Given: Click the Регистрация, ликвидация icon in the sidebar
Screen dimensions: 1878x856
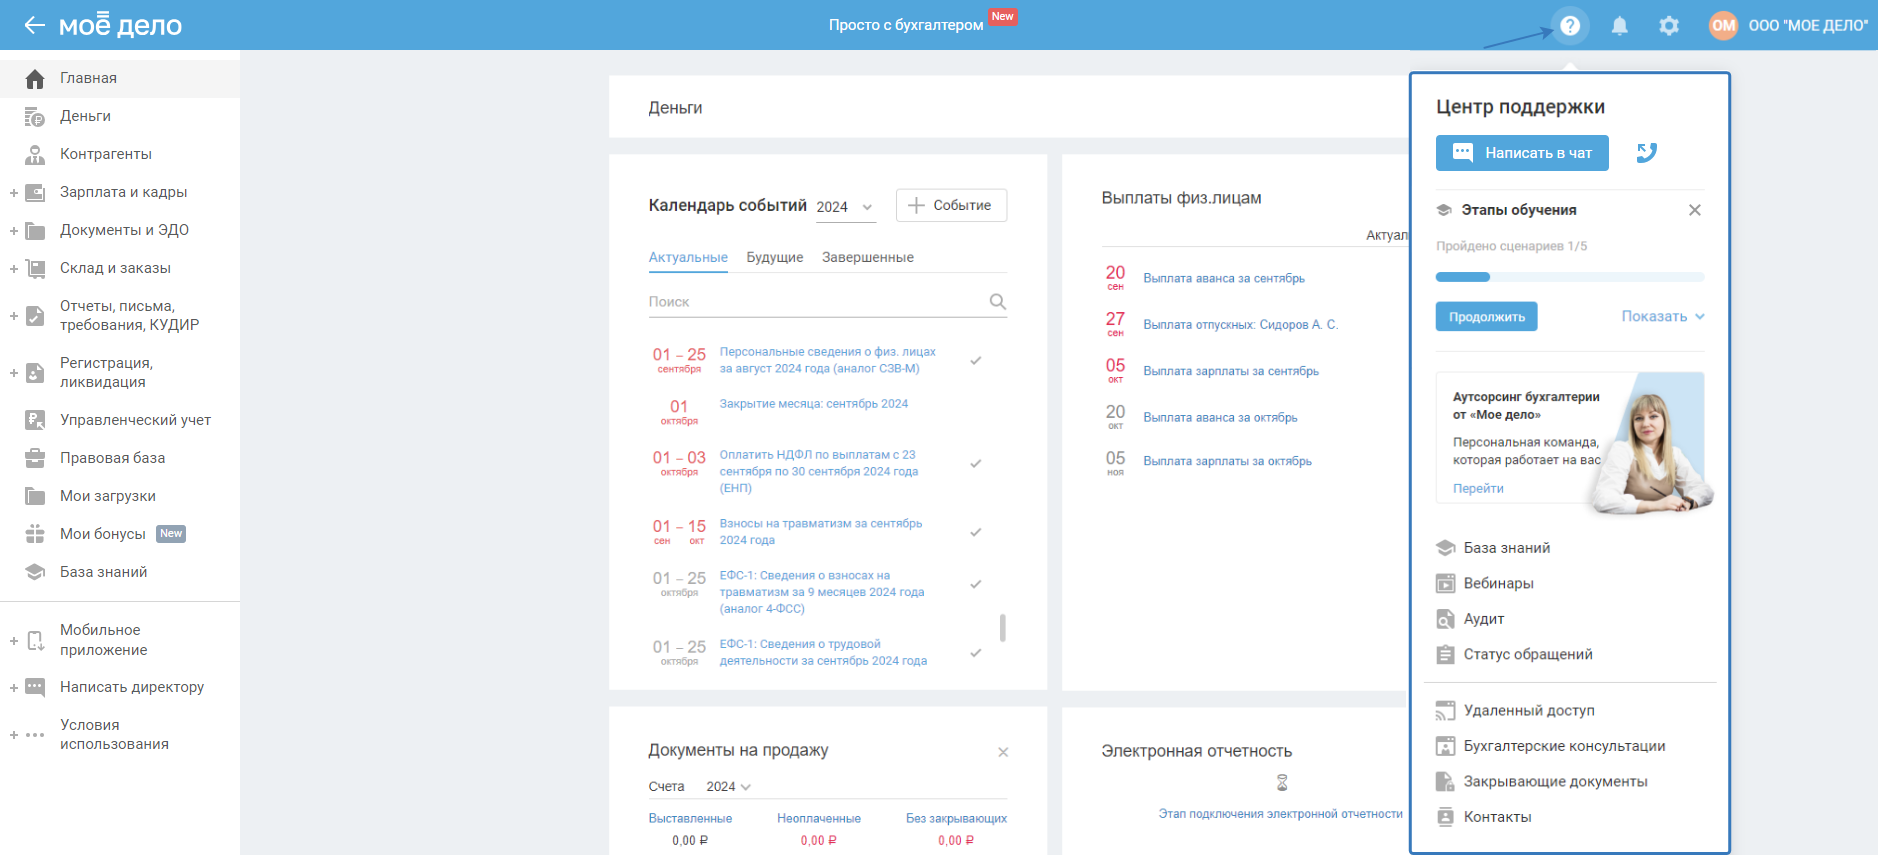Looking at the screenshot, I should point(35,373).
